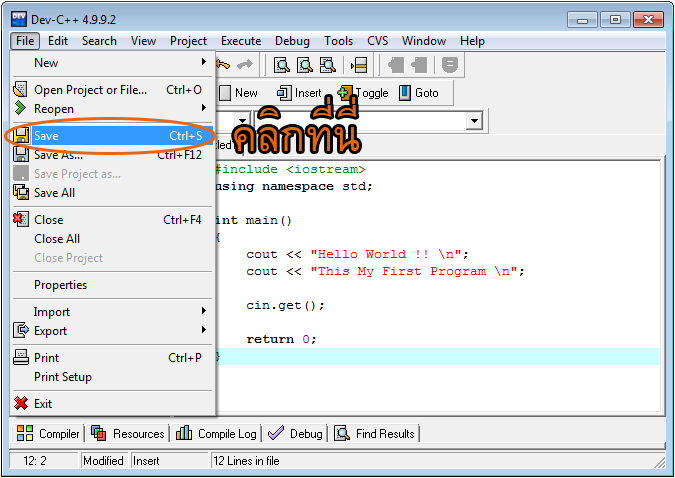Viewport: 675px width, 478px height.
Task: Click the third magnifier search-again icon
Action: point(328,65)
